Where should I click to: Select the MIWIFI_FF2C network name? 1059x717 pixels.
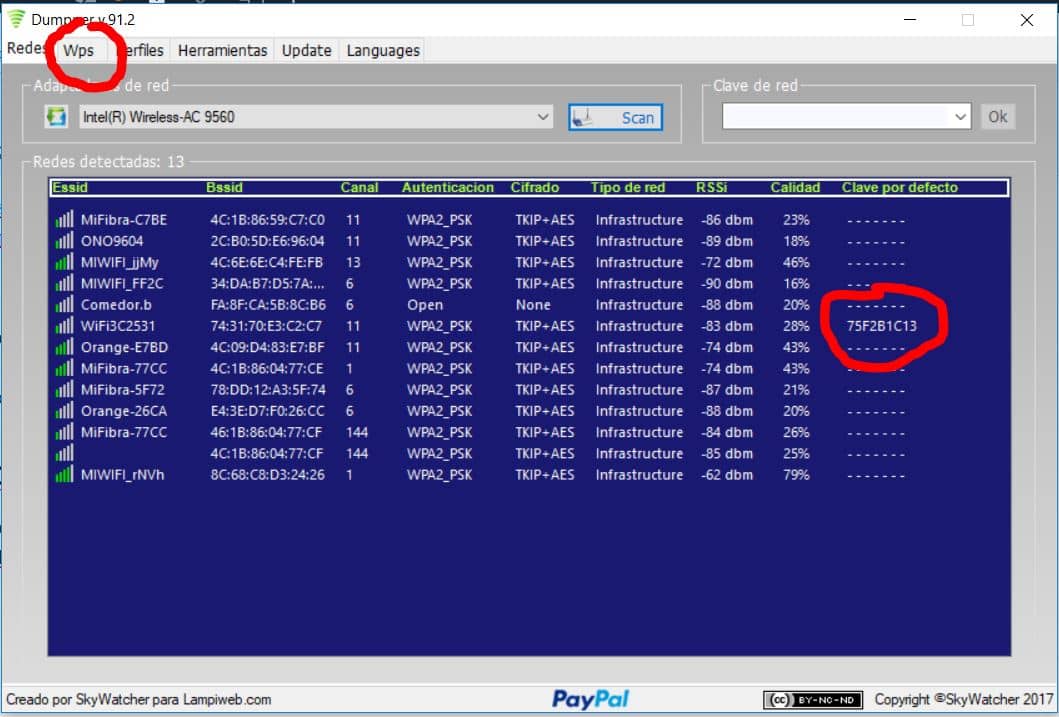point(122,284)
